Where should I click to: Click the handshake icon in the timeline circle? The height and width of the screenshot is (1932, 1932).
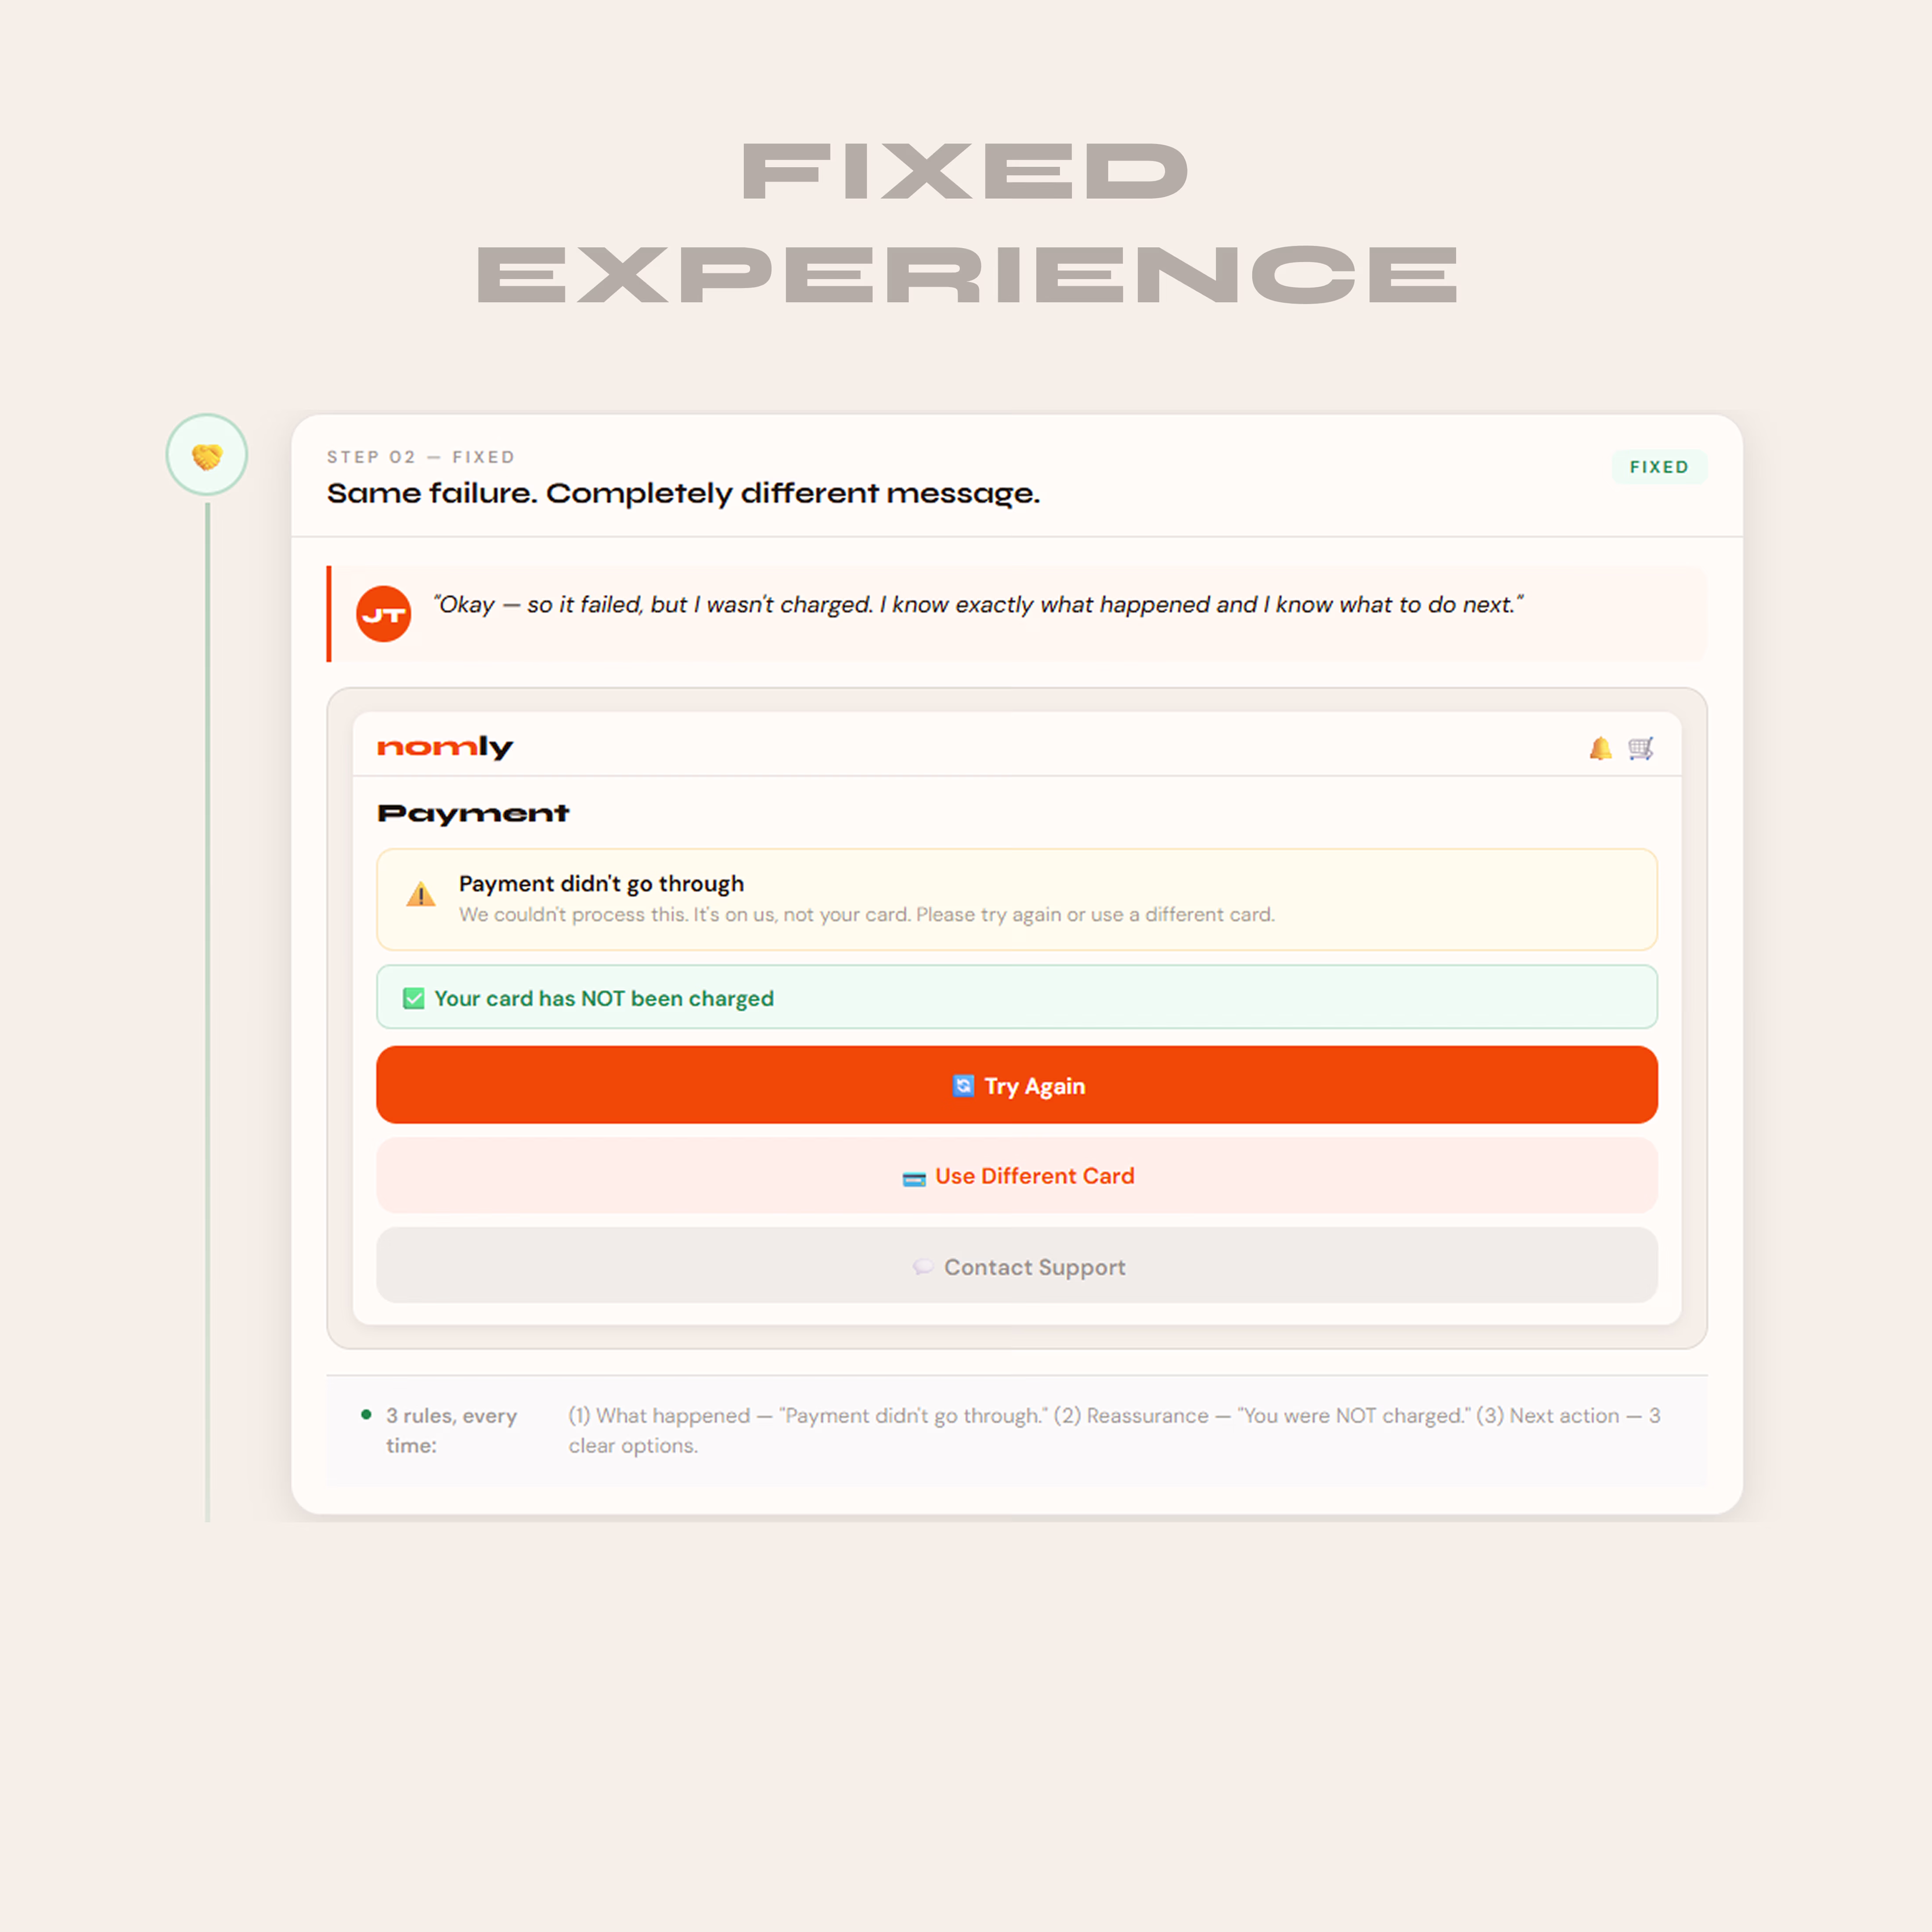click(207, 456)
